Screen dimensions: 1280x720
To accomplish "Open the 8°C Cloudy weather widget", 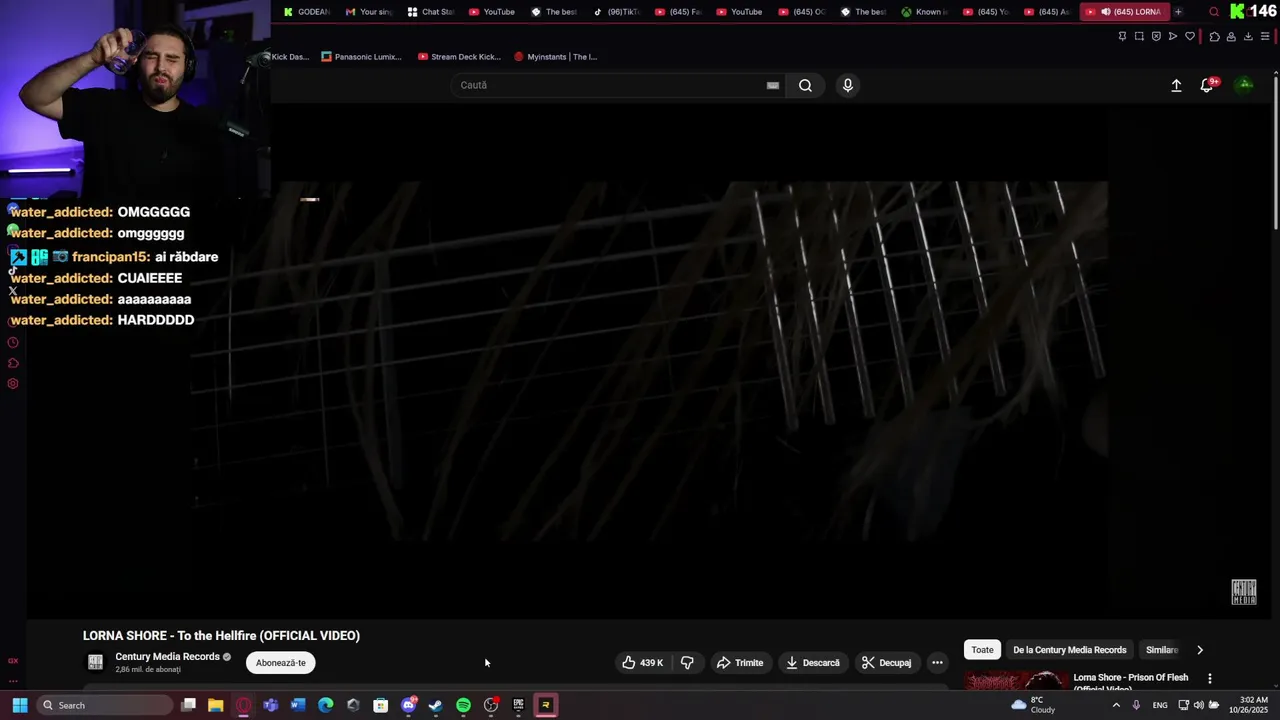I will [x=1034, y=705].
